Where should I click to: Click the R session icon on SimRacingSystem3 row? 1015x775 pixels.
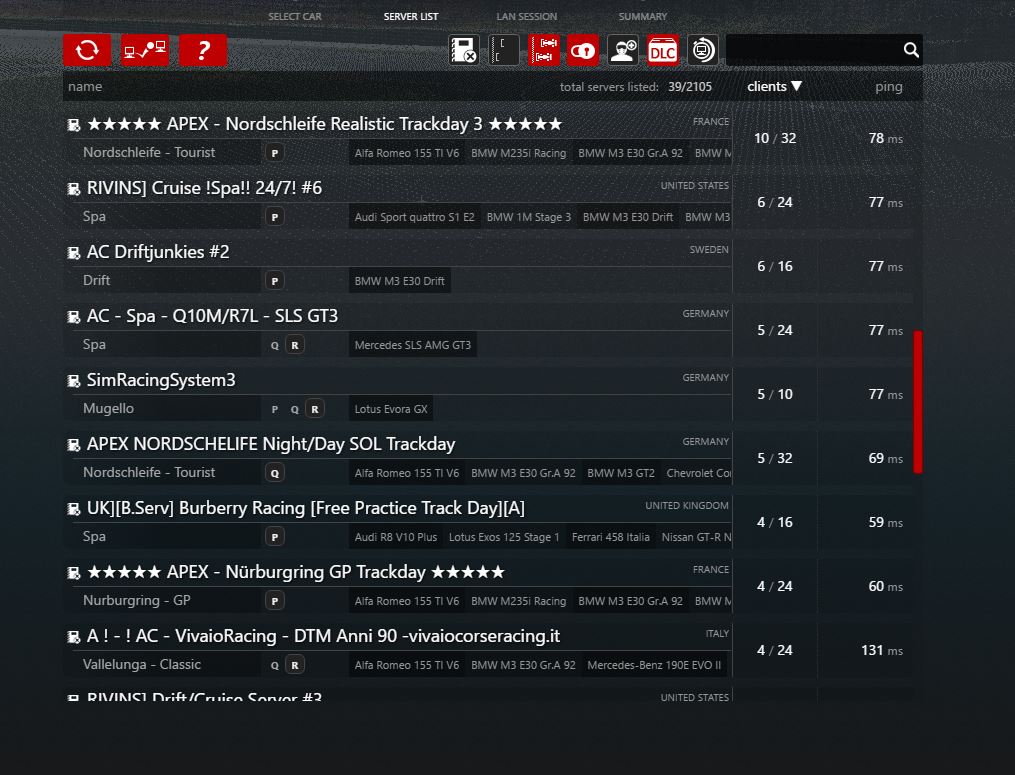(x=315, y=409)
